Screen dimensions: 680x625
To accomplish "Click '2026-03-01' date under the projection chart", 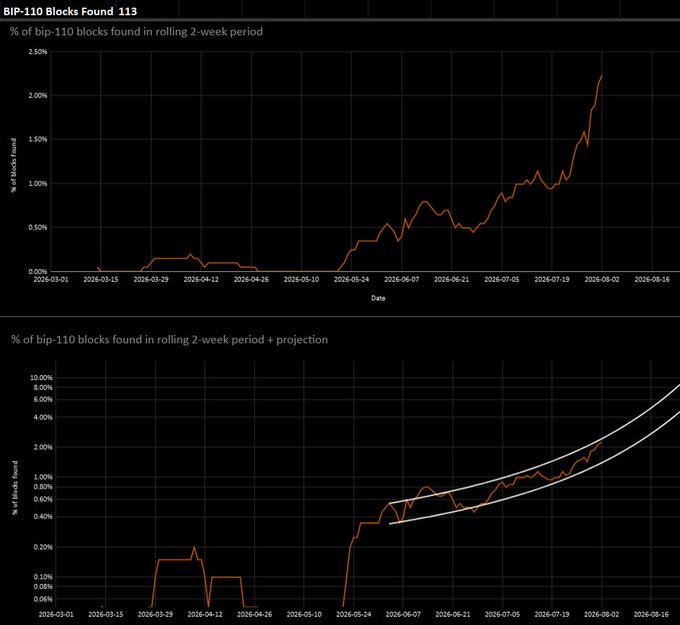I will [56, 614].
